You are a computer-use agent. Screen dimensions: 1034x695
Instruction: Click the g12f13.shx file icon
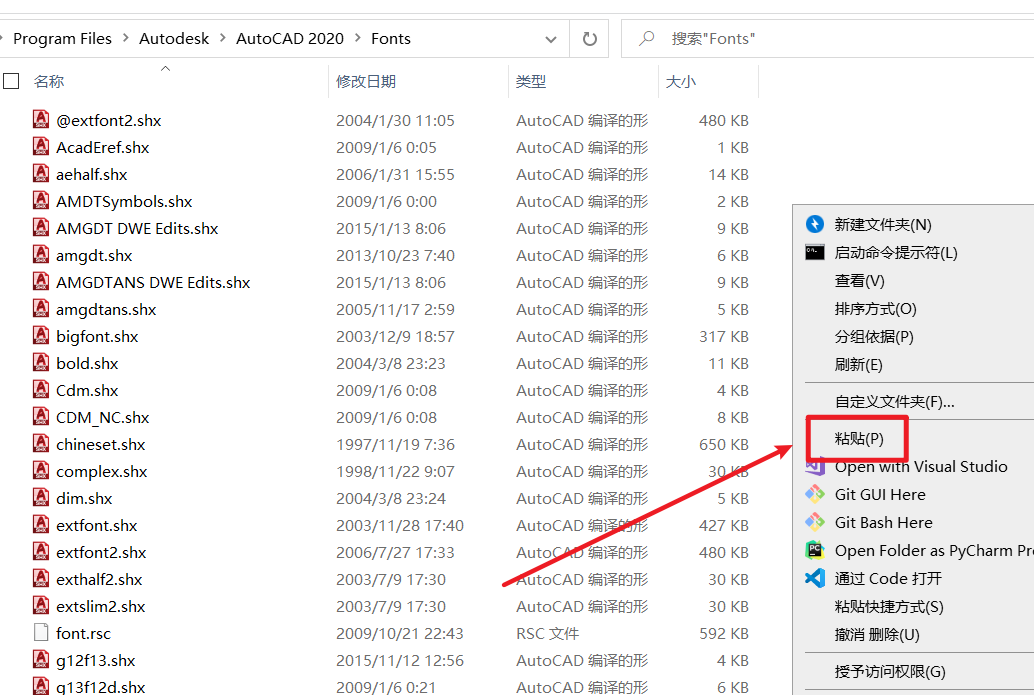click(41, 660)
